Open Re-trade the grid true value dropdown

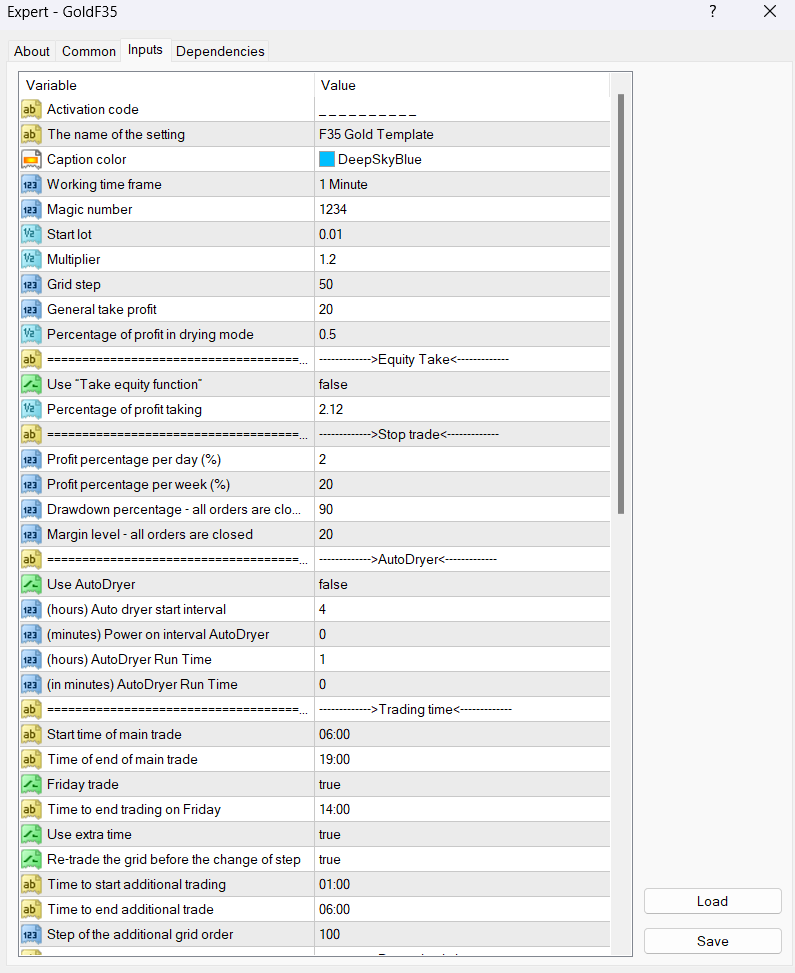(x=330, y=860)
